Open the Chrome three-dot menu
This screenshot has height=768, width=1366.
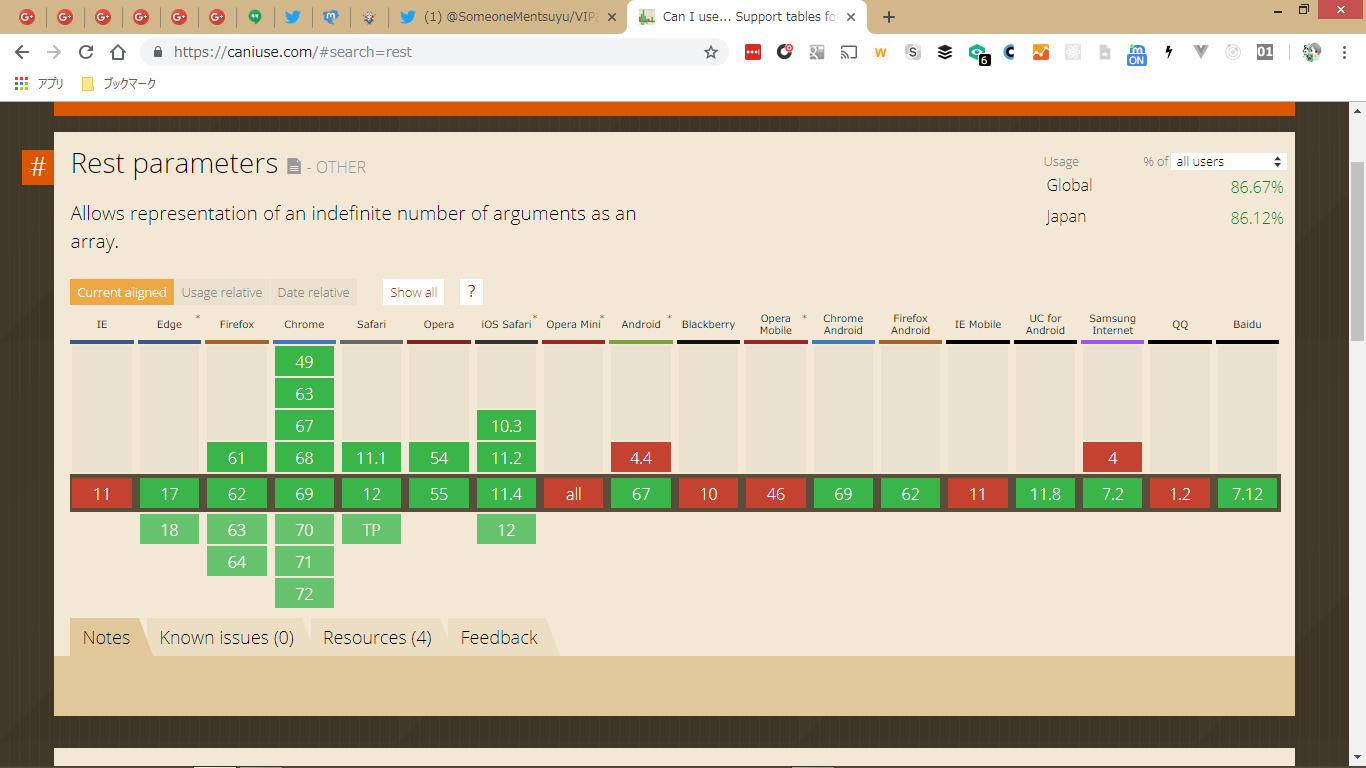(1343, 52)
